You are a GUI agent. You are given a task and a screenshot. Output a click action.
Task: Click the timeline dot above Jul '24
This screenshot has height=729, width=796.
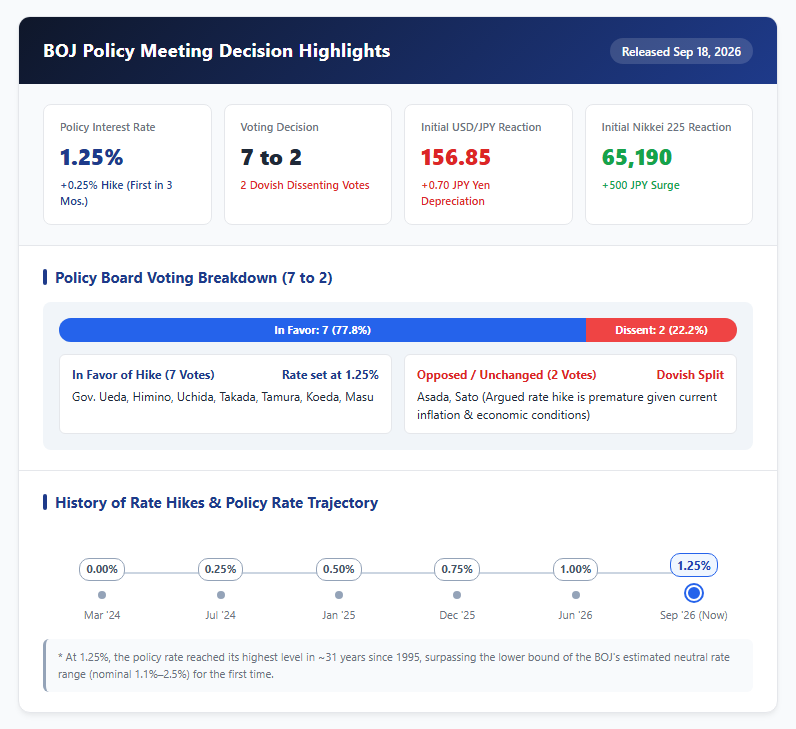220,594
